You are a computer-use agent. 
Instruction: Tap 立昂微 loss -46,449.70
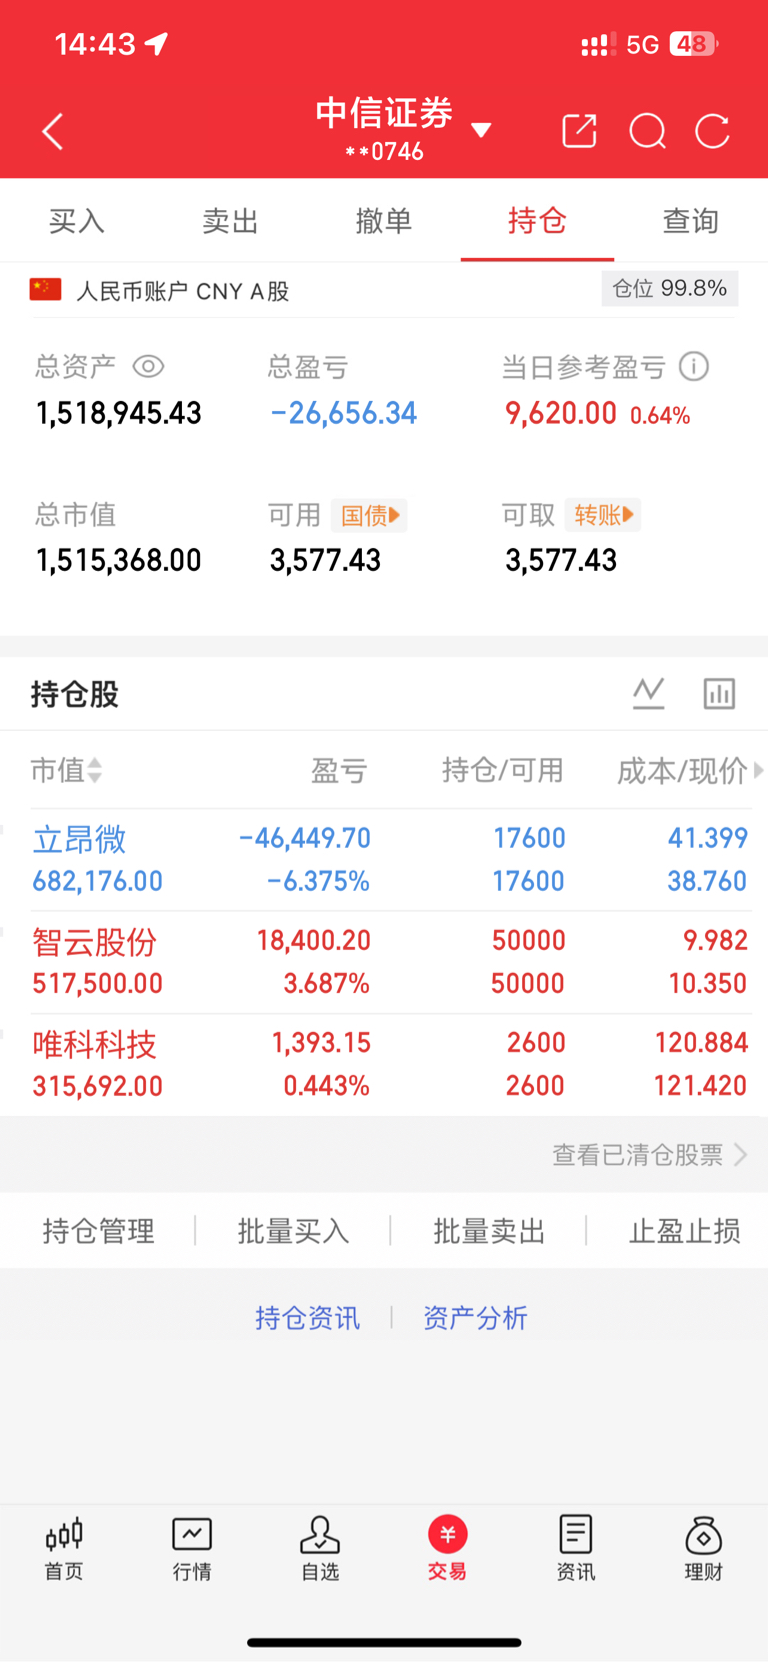click(305, 838)
